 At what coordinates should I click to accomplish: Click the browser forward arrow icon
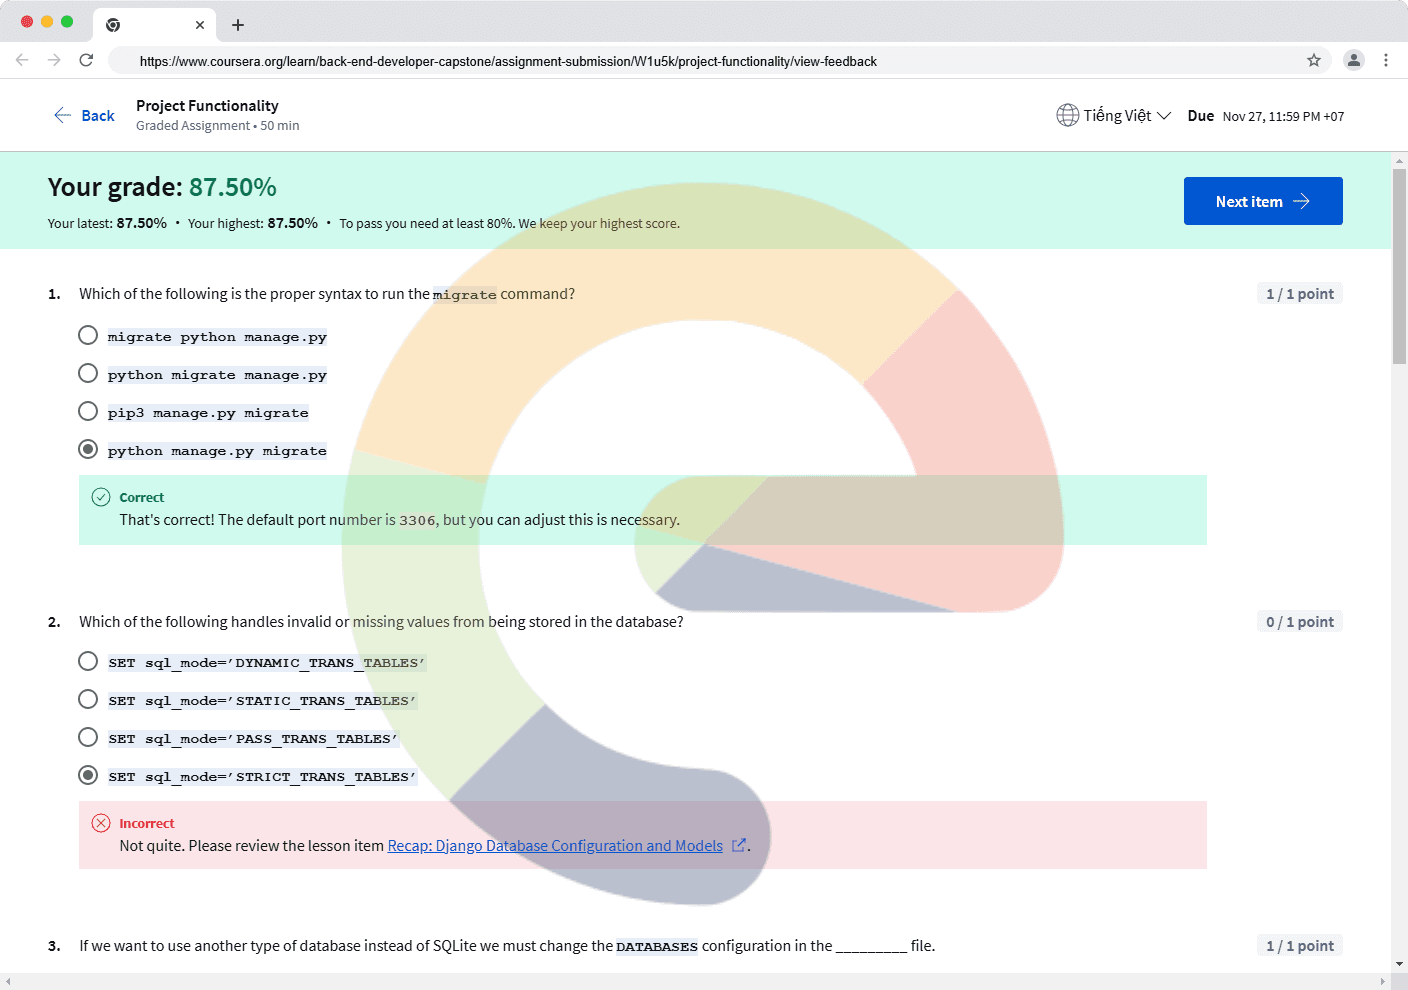(54, 60)
